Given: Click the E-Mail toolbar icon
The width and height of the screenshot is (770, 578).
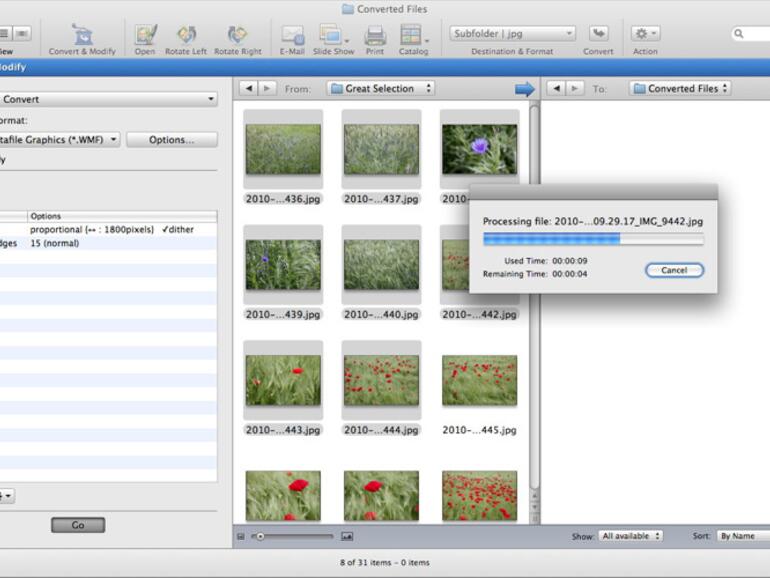Looking at the screenshot, I should tap(292, 36).
